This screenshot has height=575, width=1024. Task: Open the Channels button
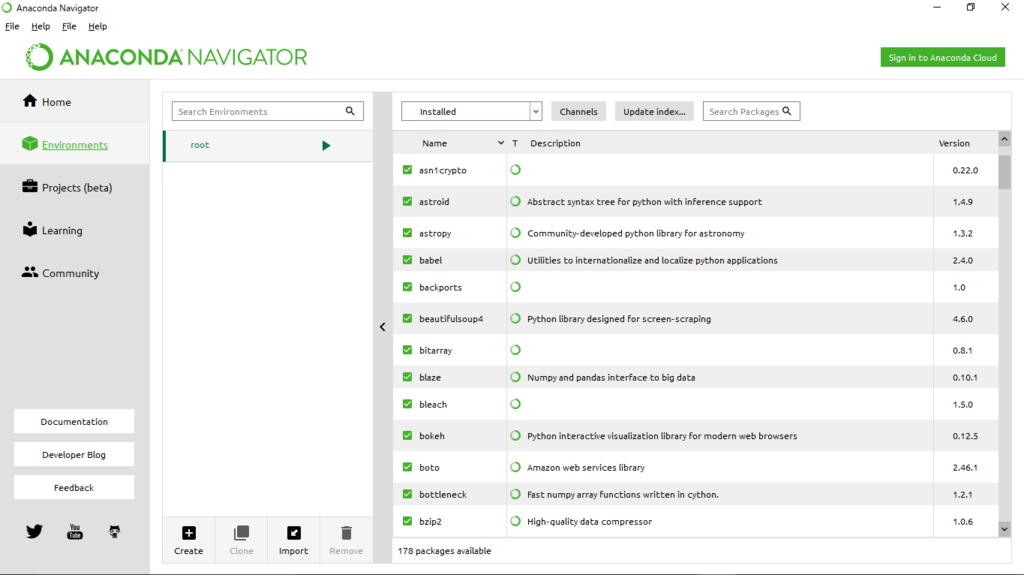pyautogui.click(x=579, y=111)
